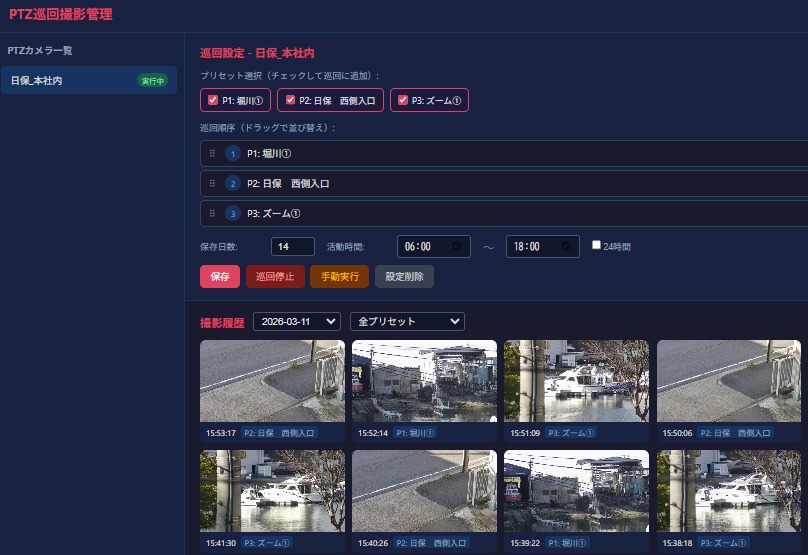Click P3: ズーム① tag under 15:51:09 thumbnail
This screenshot has height=555, width=808.
click(571, 433)
